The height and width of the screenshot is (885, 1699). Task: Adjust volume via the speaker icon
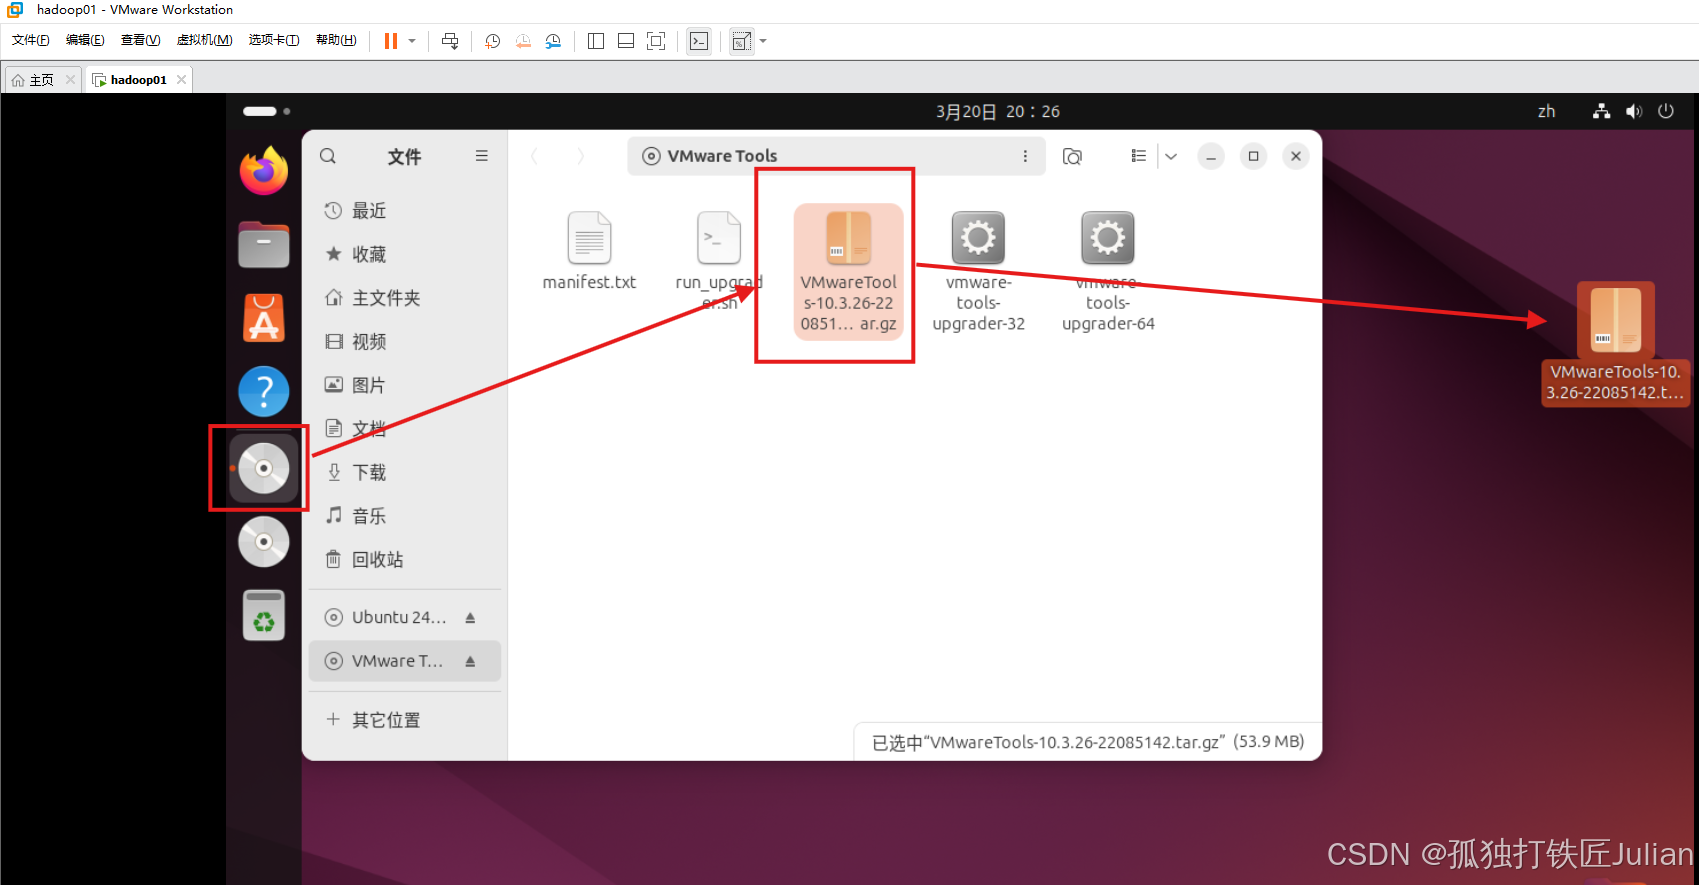tap(1634, 112)
